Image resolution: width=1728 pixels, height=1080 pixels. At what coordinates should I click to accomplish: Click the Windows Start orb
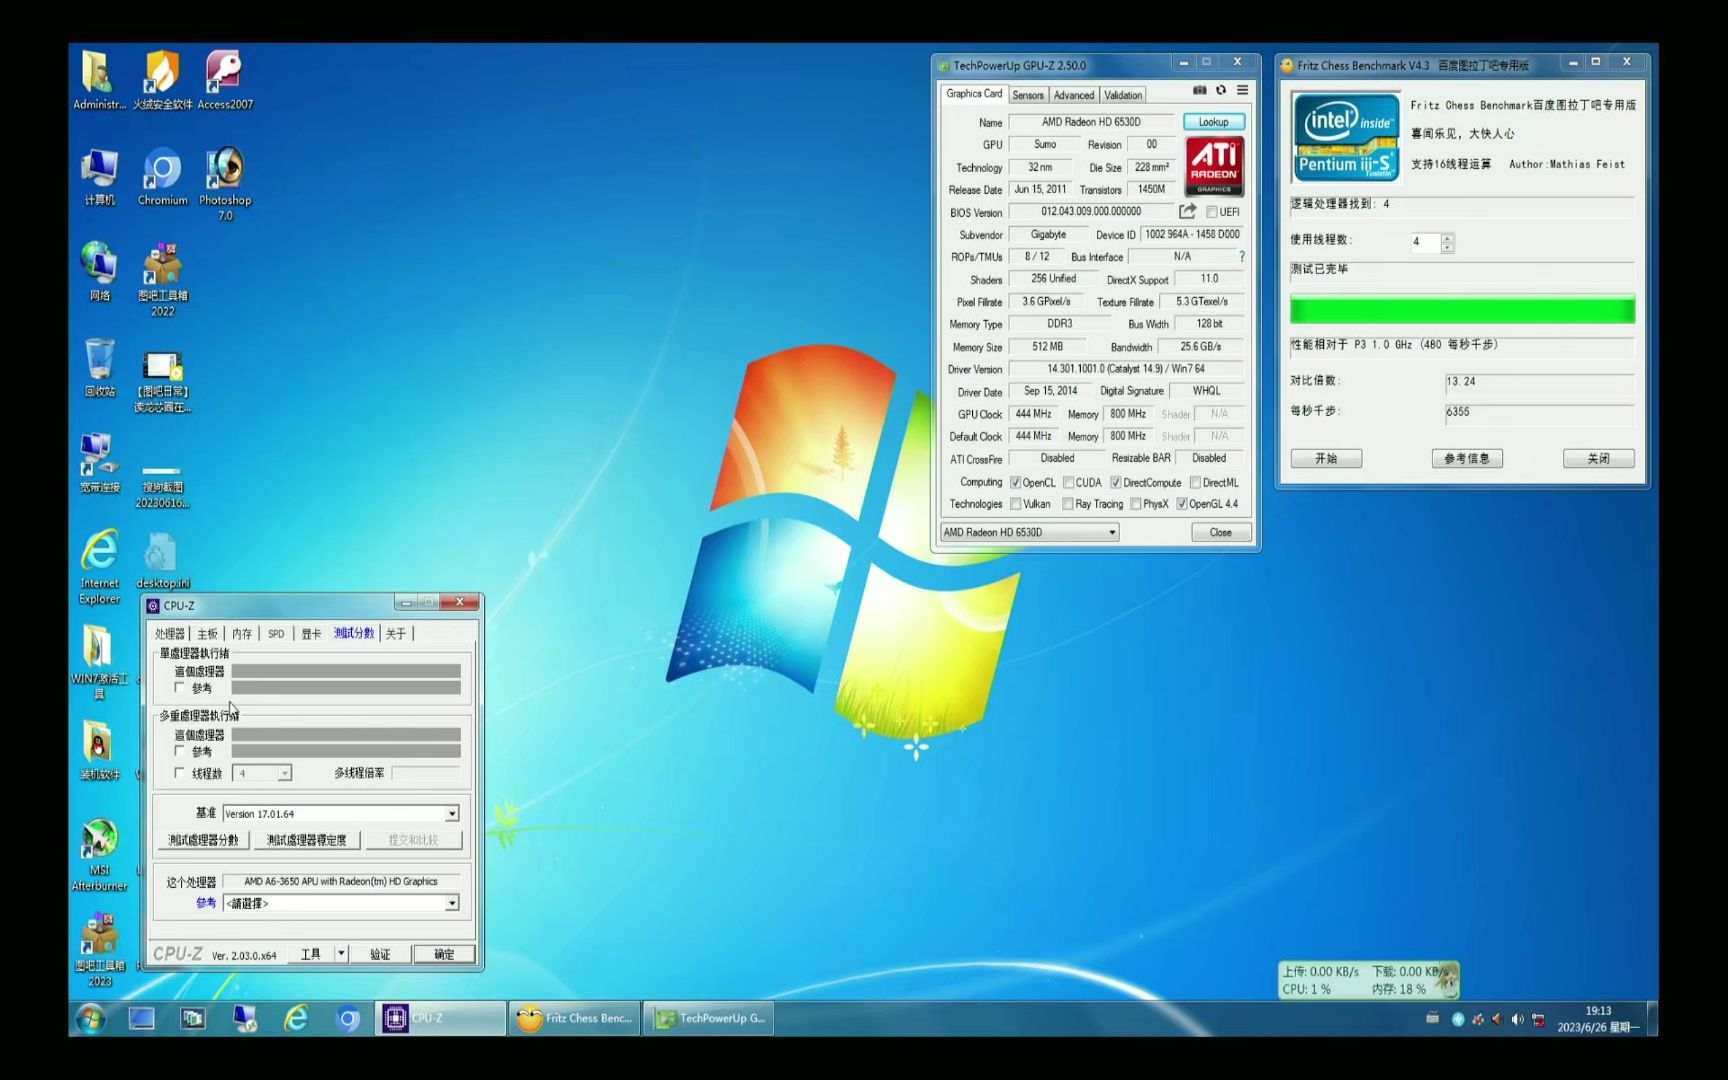[x=91, y=1018]
